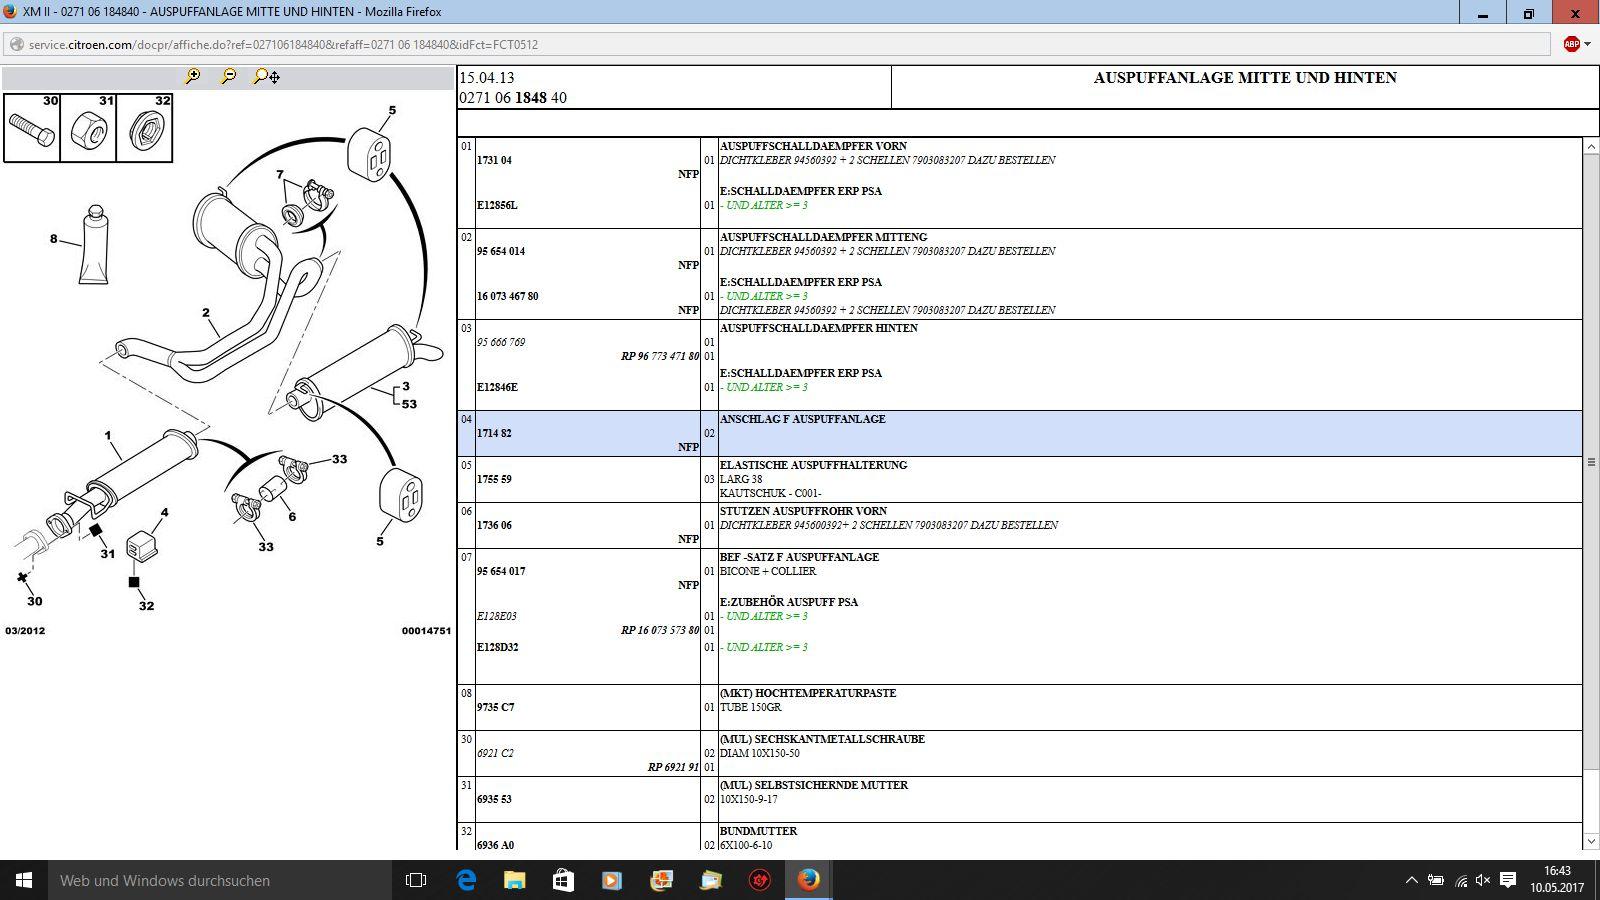
Task: Click callout 2 on the middle pipe
Action: pos(206,313)
